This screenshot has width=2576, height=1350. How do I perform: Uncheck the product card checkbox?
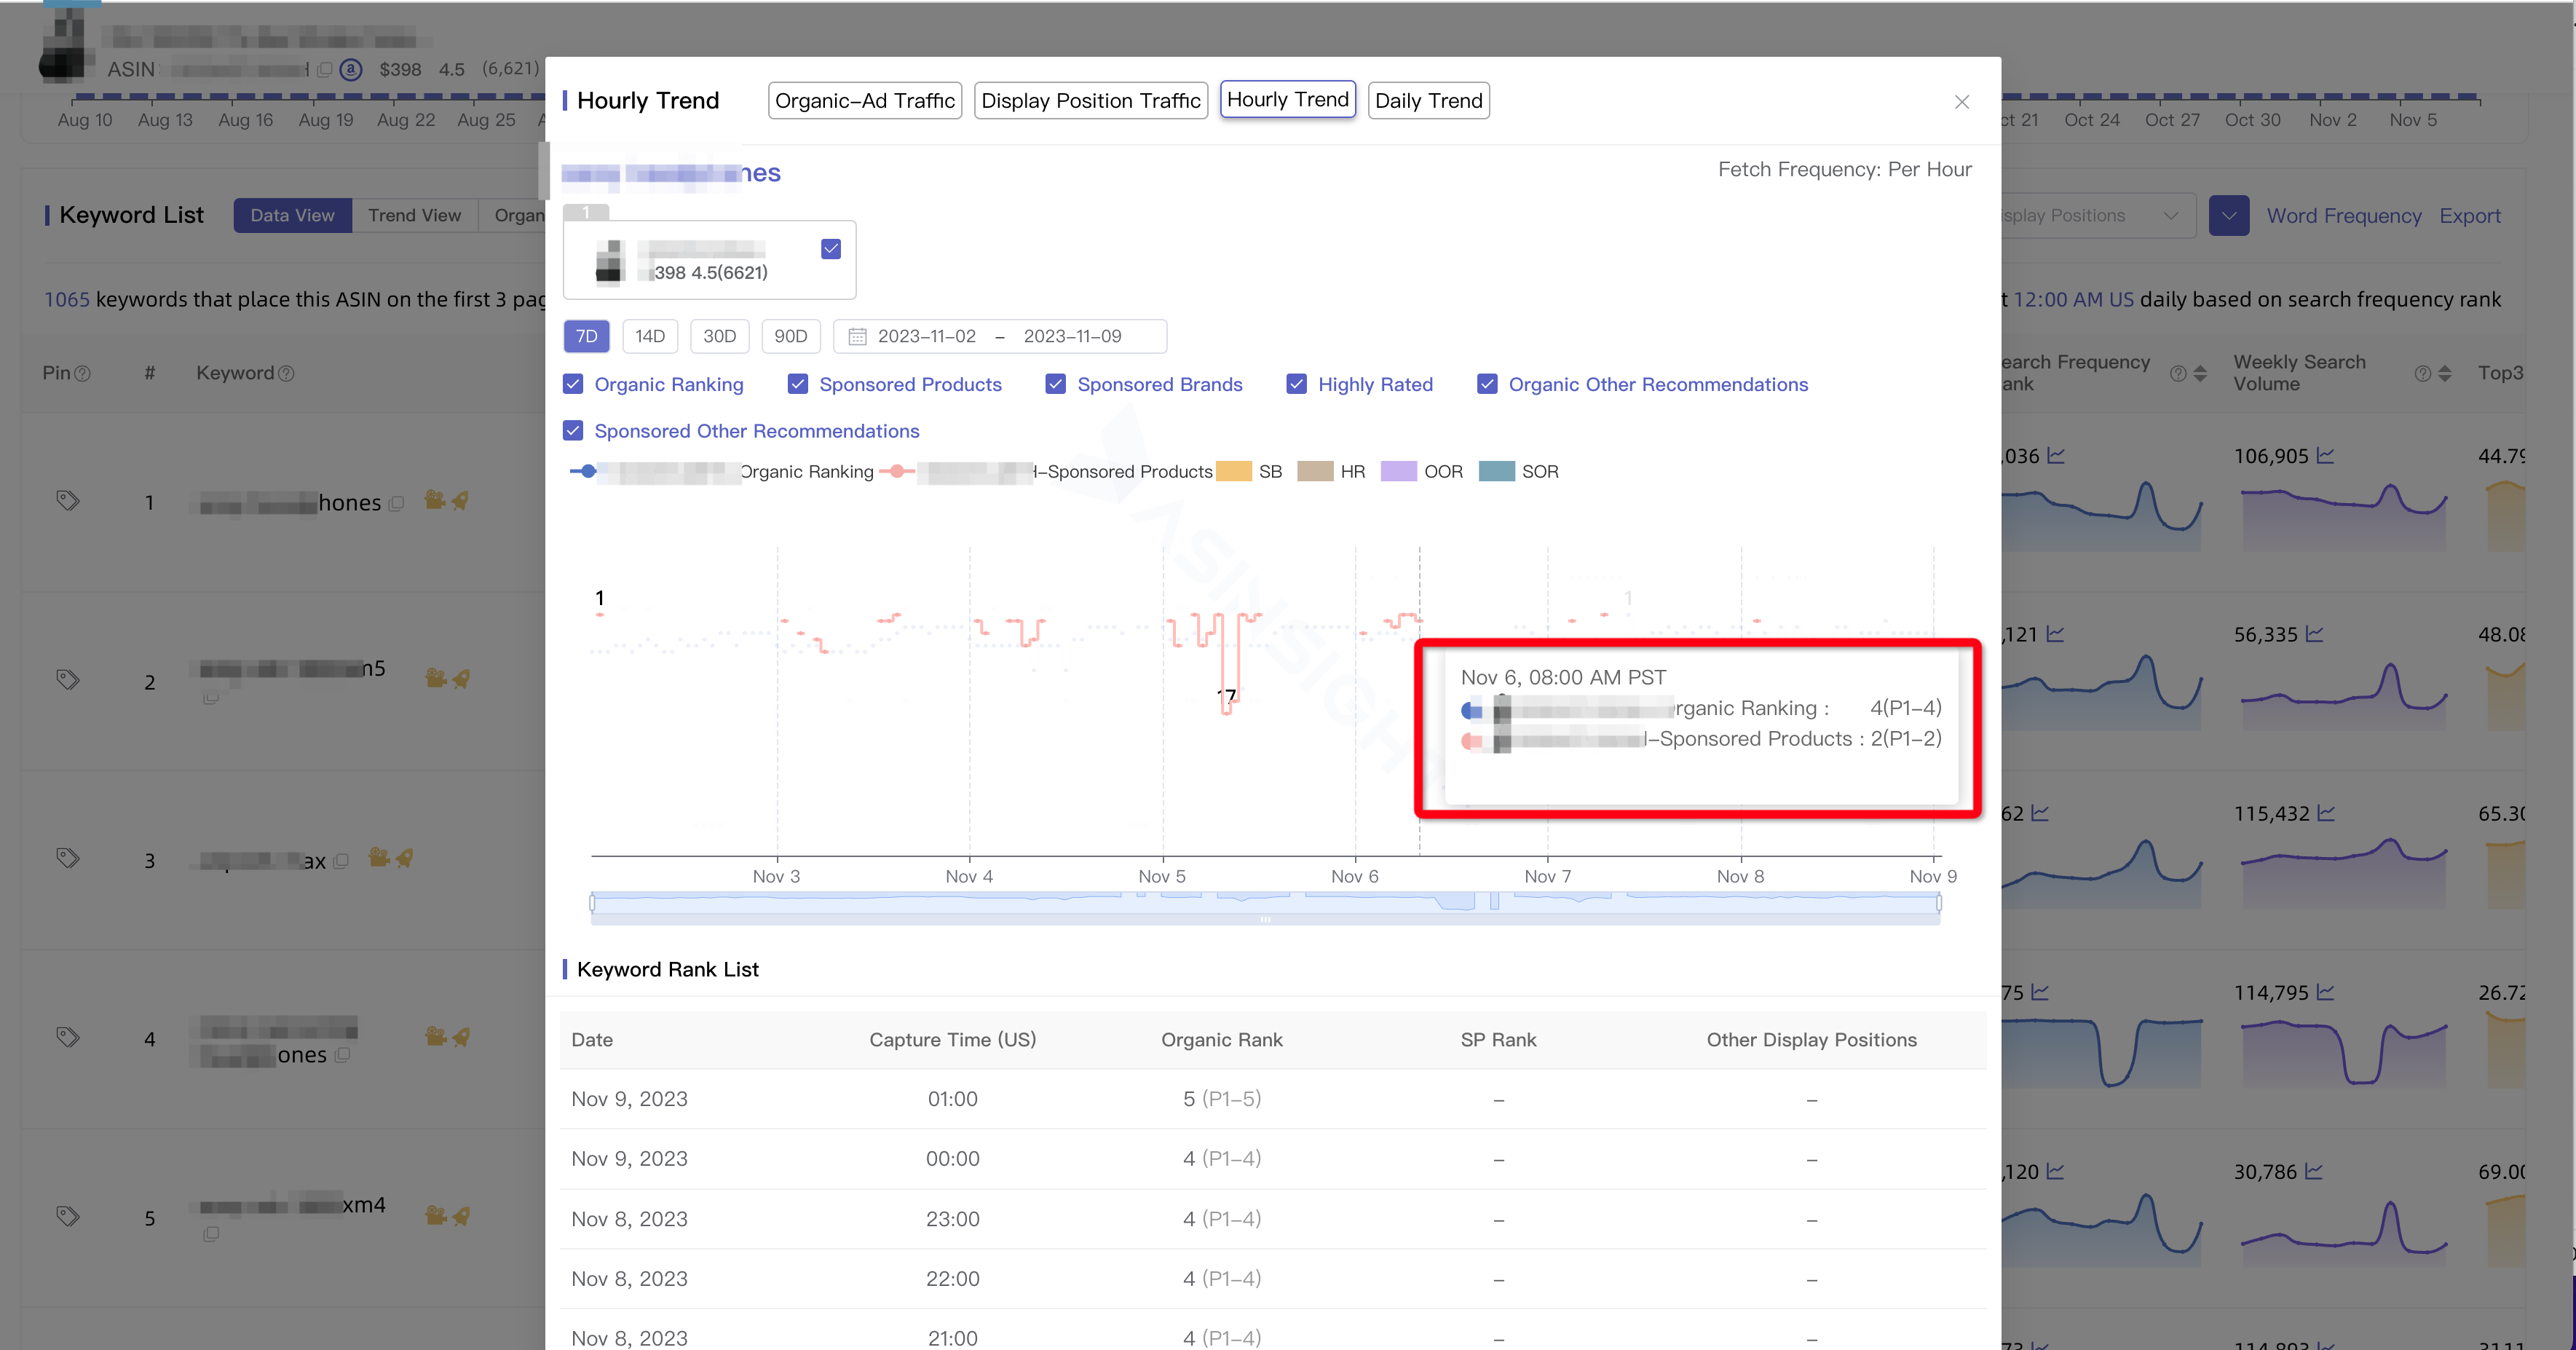click(x=831, y=249)
